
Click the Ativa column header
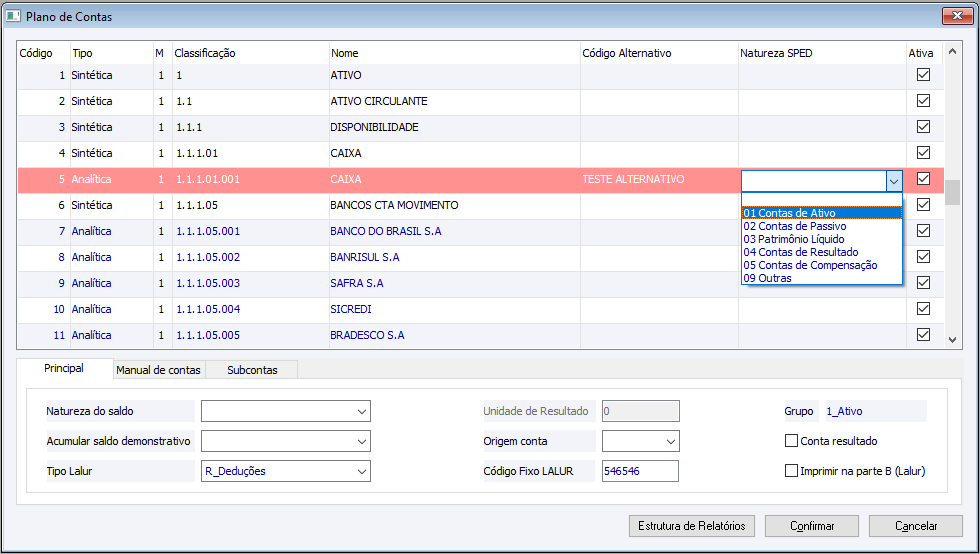(924, 53)
